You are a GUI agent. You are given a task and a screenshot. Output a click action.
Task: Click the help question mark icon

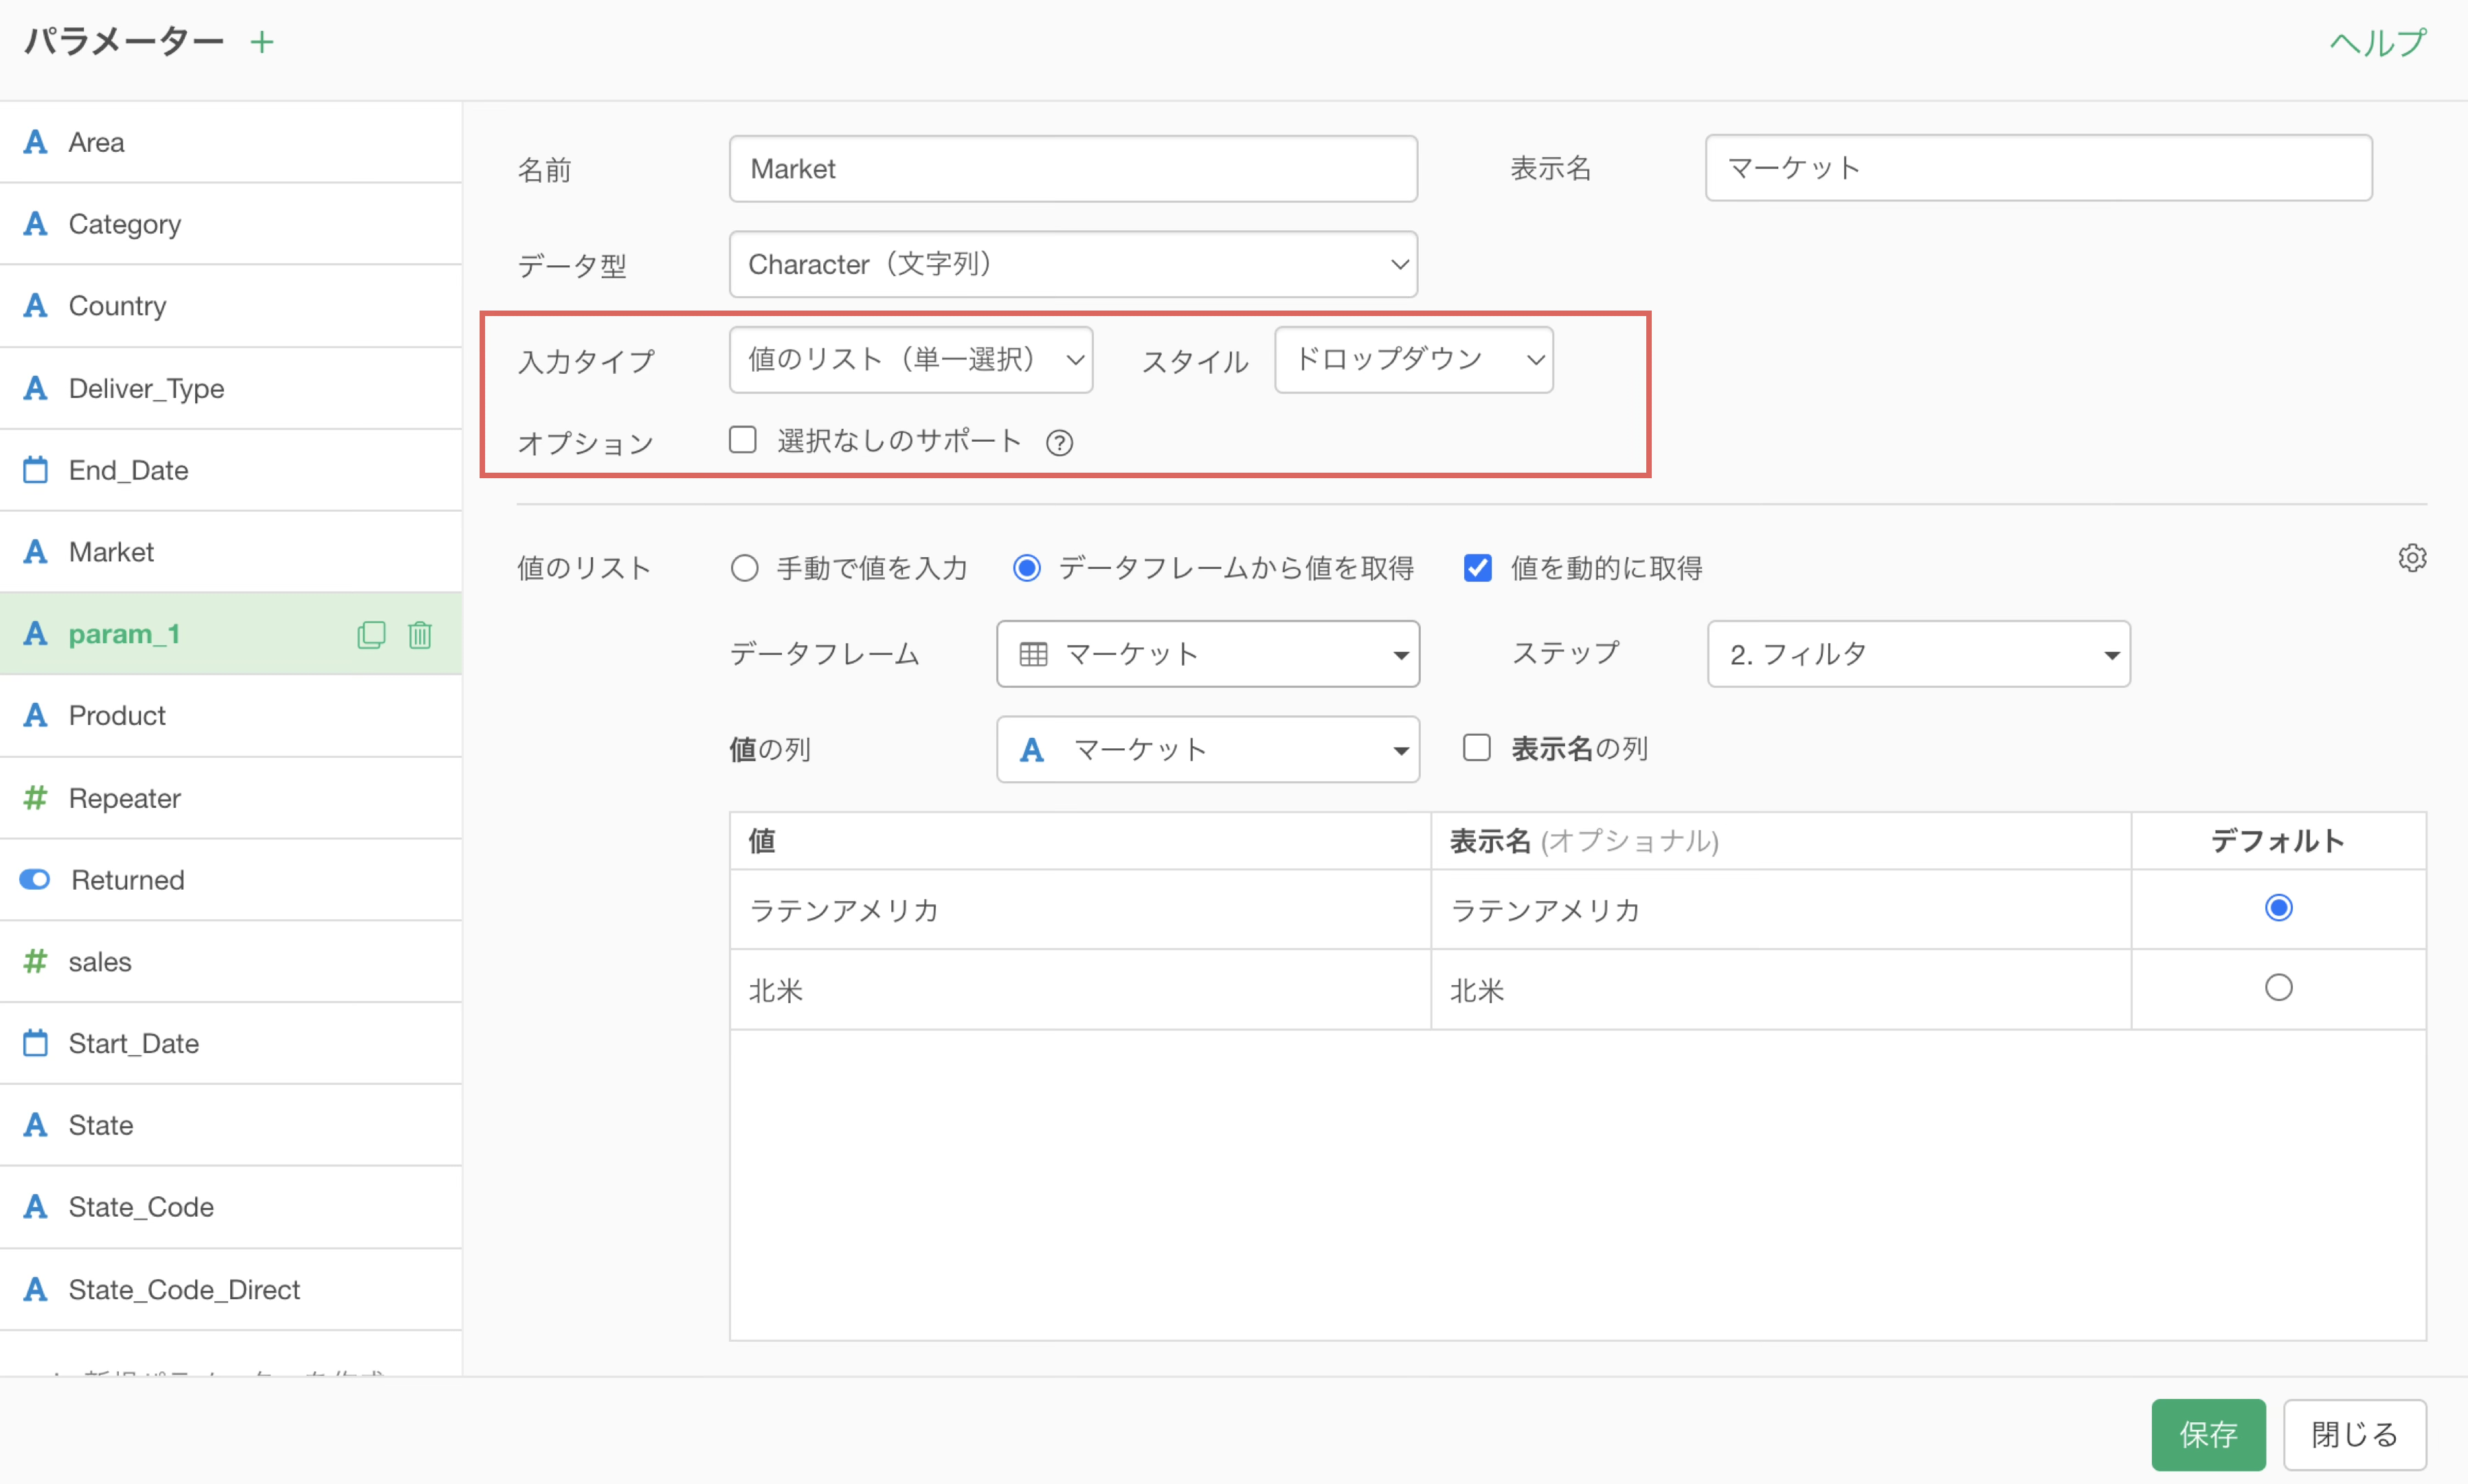coord(1059,442)
